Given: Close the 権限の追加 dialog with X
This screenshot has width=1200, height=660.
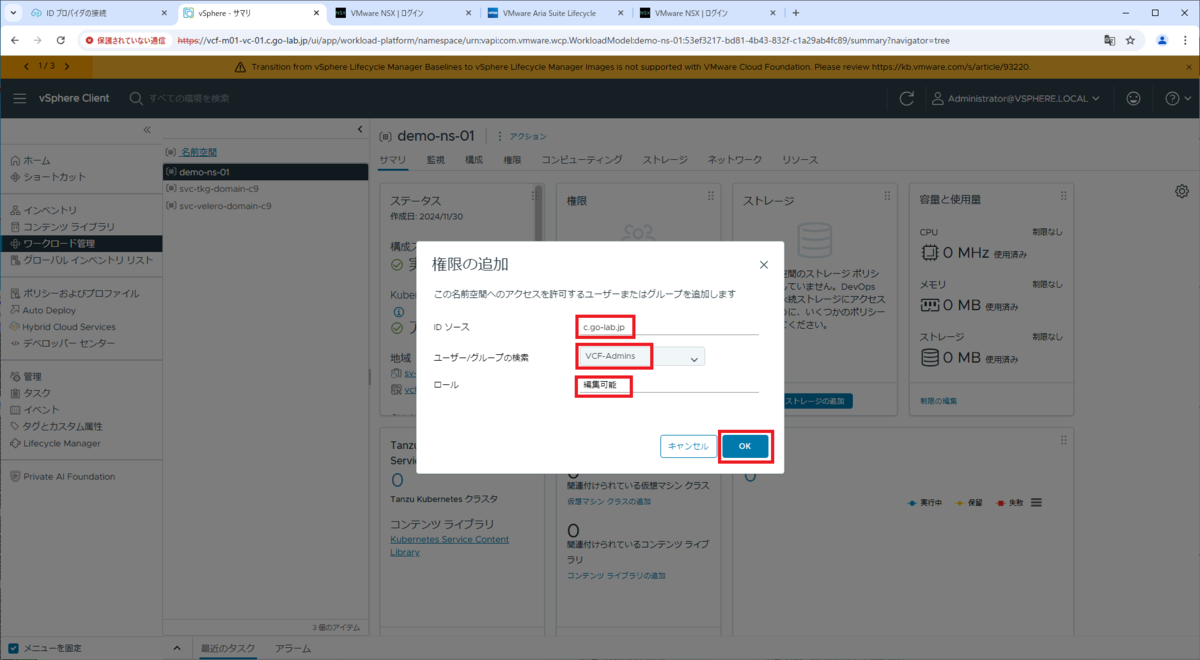Looking at the screenshot, I should pos(764,265).
